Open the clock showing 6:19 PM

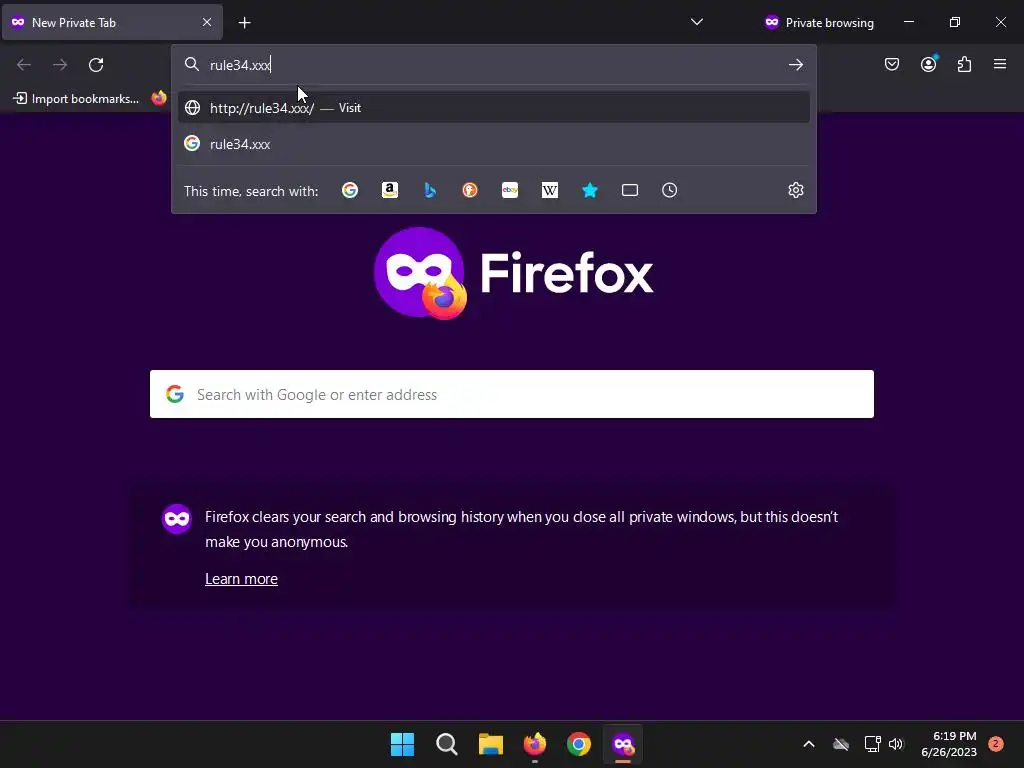[949, 744]
